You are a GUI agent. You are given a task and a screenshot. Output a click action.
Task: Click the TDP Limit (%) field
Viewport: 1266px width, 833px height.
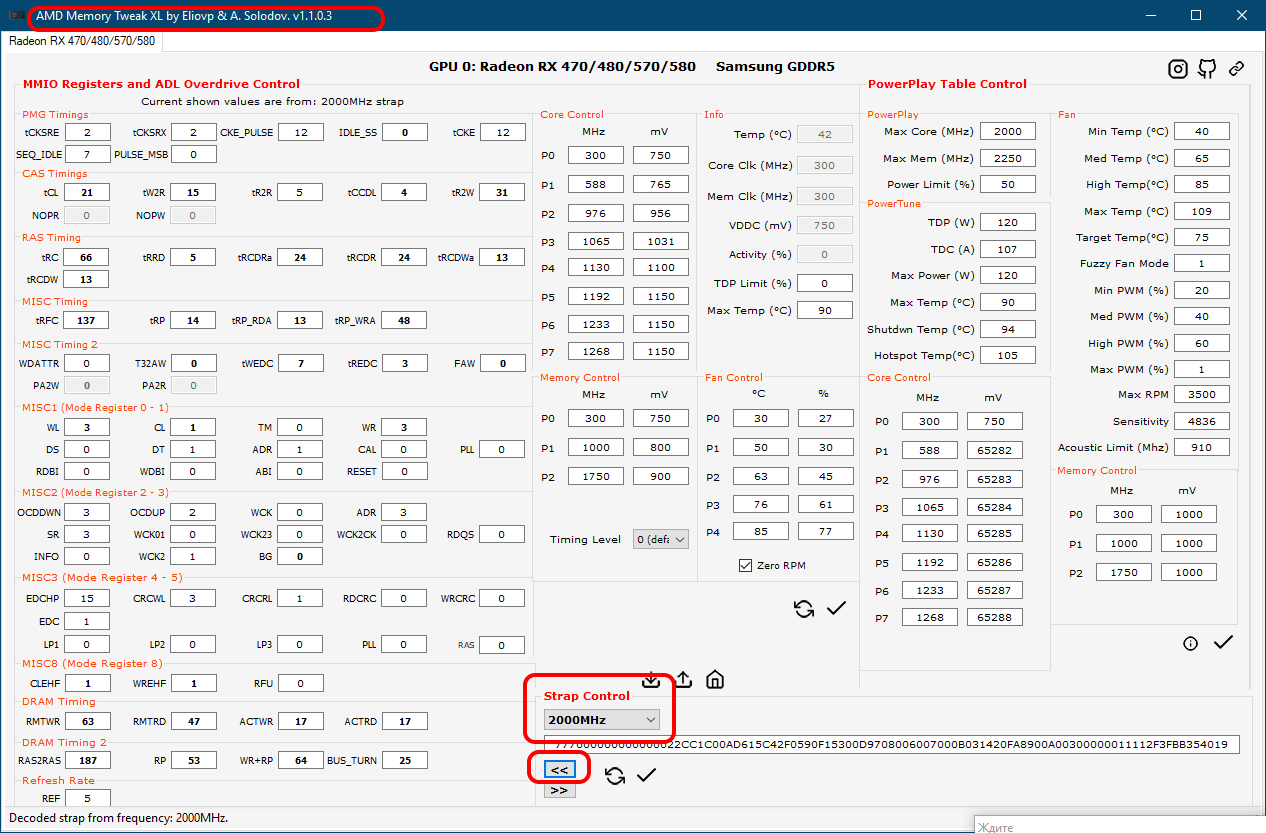[x=825, y=283]
